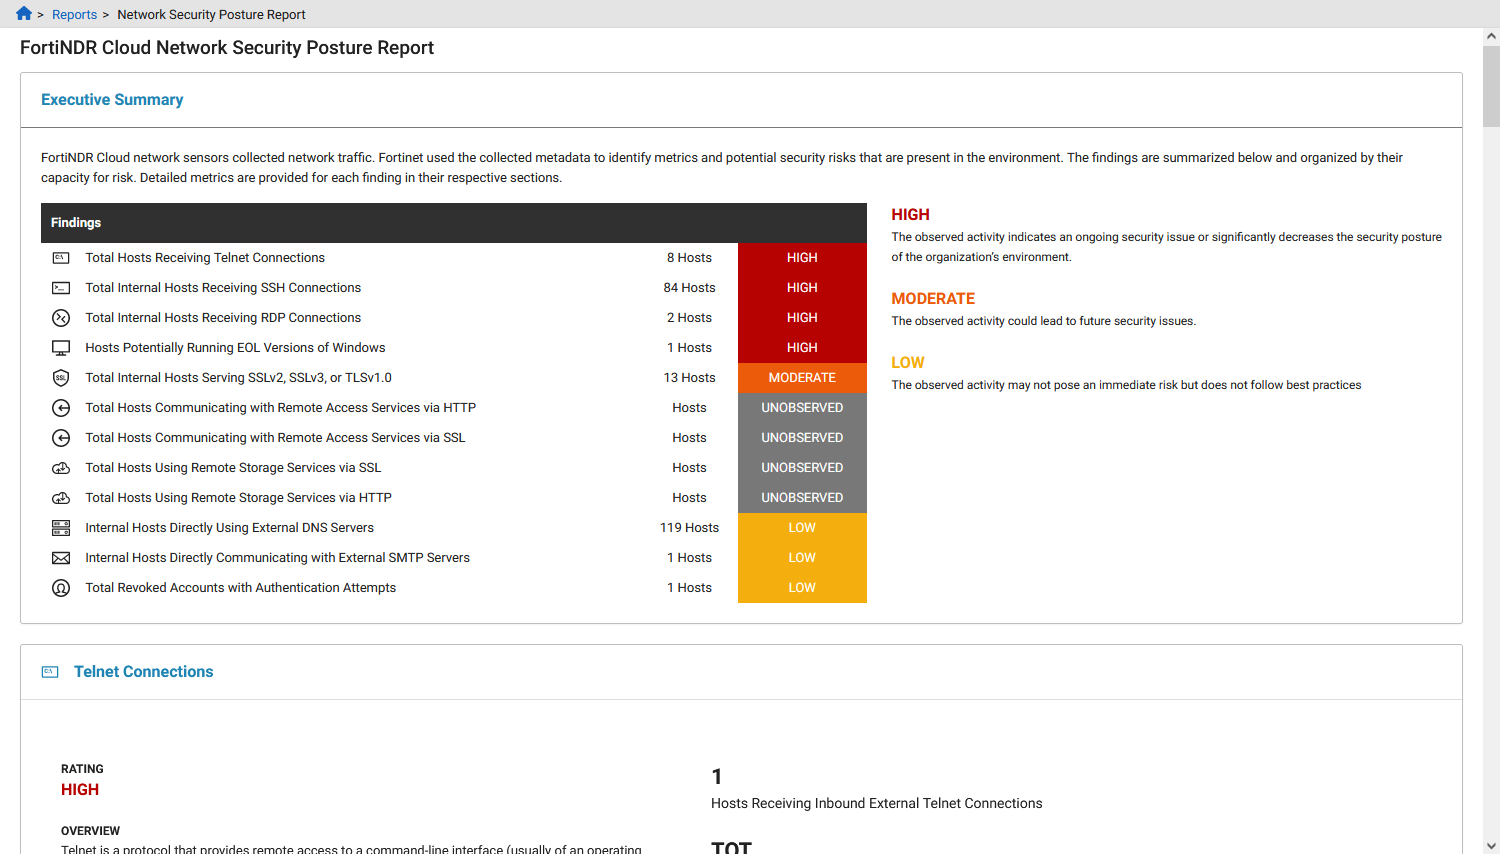The image size is (1500, 854).
Task: Click the envelope icon for SMTP servers finding
Action: tap(61, 557)
